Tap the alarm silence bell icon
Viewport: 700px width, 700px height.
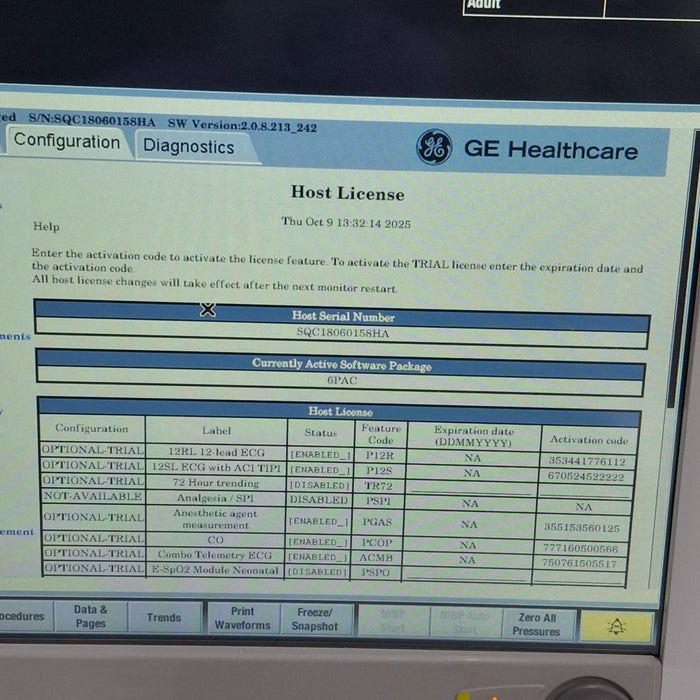(x=617, y=627)
